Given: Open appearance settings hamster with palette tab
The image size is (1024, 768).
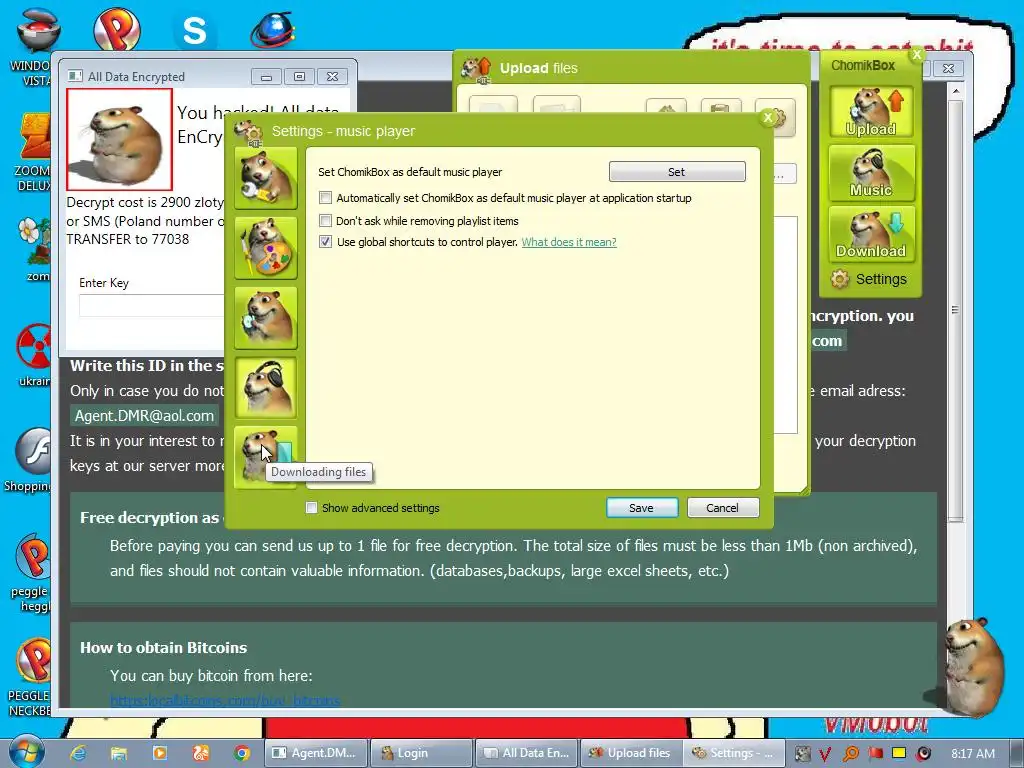Looking at the screenshot, I should [x=266, y=248].
